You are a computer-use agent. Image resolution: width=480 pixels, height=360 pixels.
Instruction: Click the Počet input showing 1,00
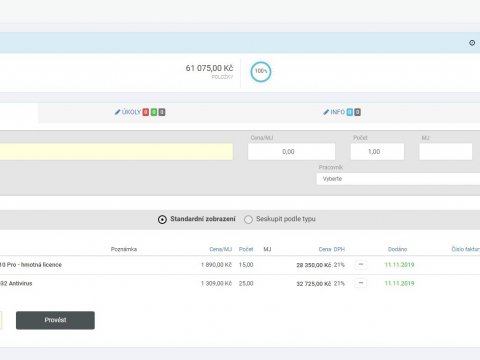(x=377, y=152)
